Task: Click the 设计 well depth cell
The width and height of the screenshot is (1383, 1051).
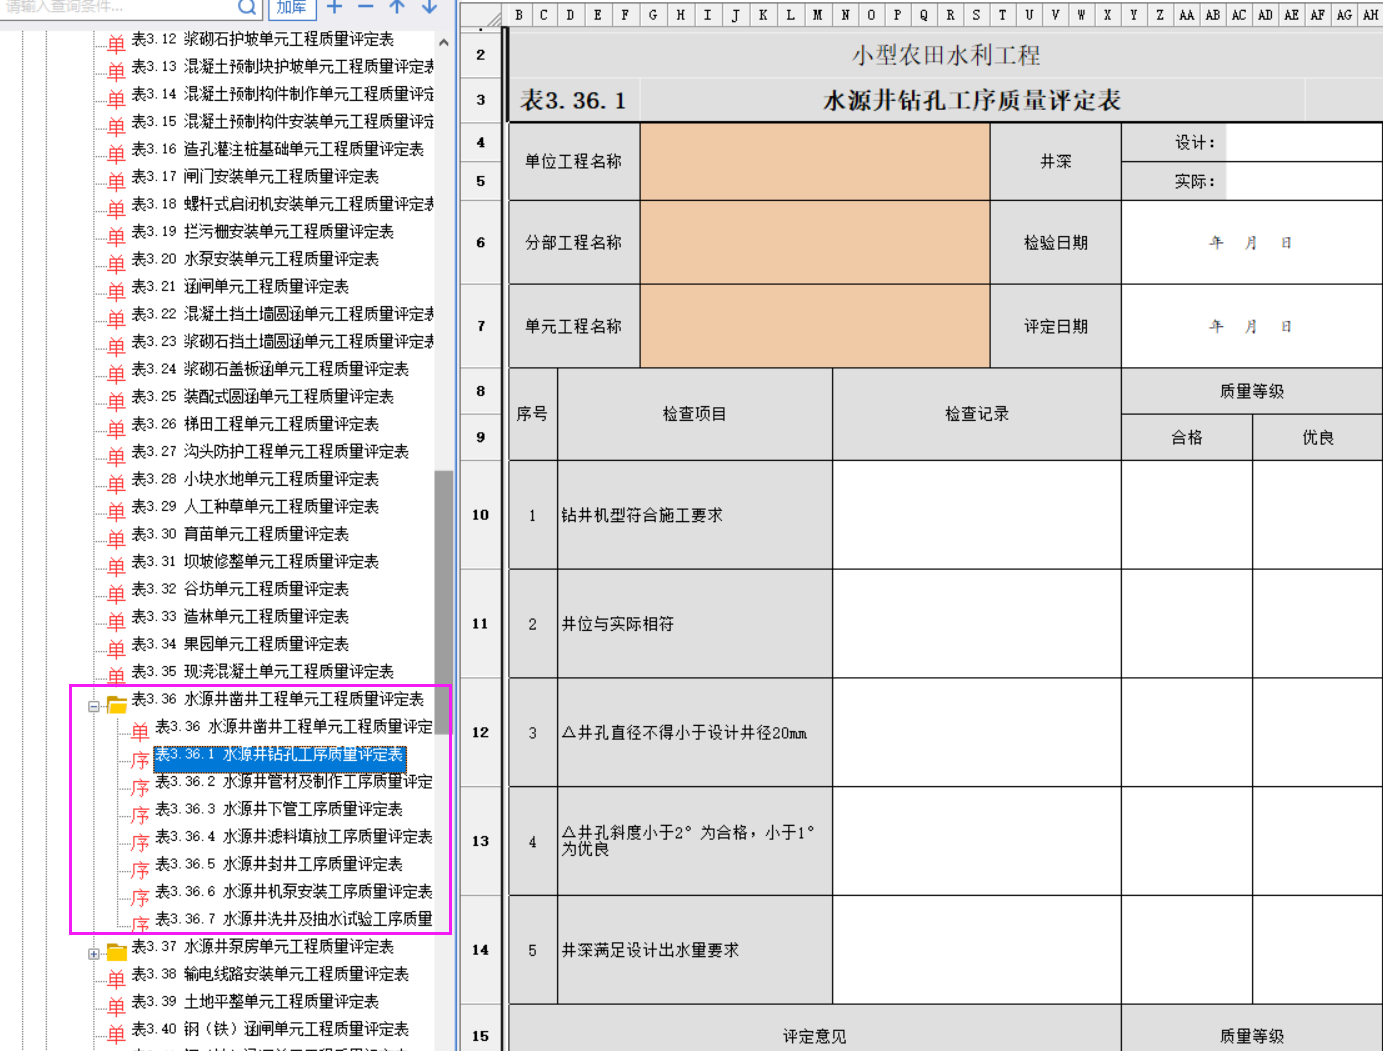Action: pos(1304,143)
